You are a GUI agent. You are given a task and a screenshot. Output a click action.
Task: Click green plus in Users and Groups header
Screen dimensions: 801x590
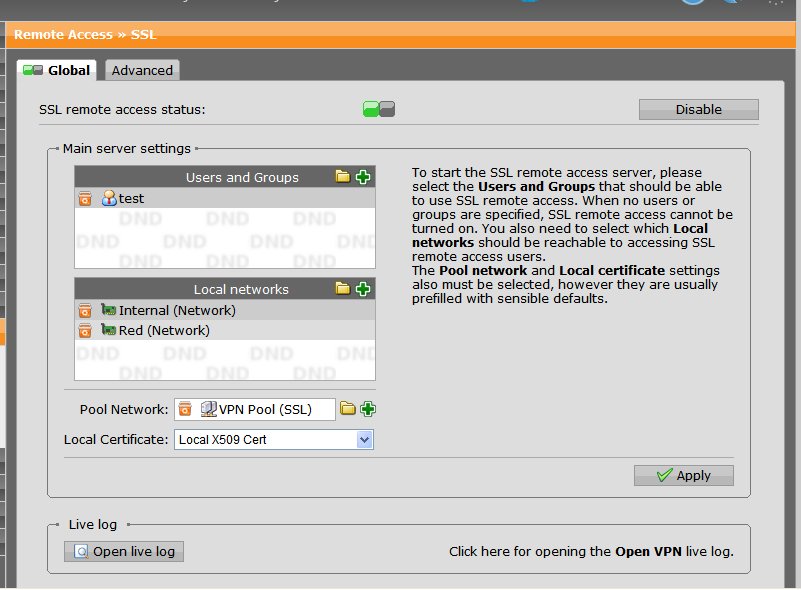point(363,177)
